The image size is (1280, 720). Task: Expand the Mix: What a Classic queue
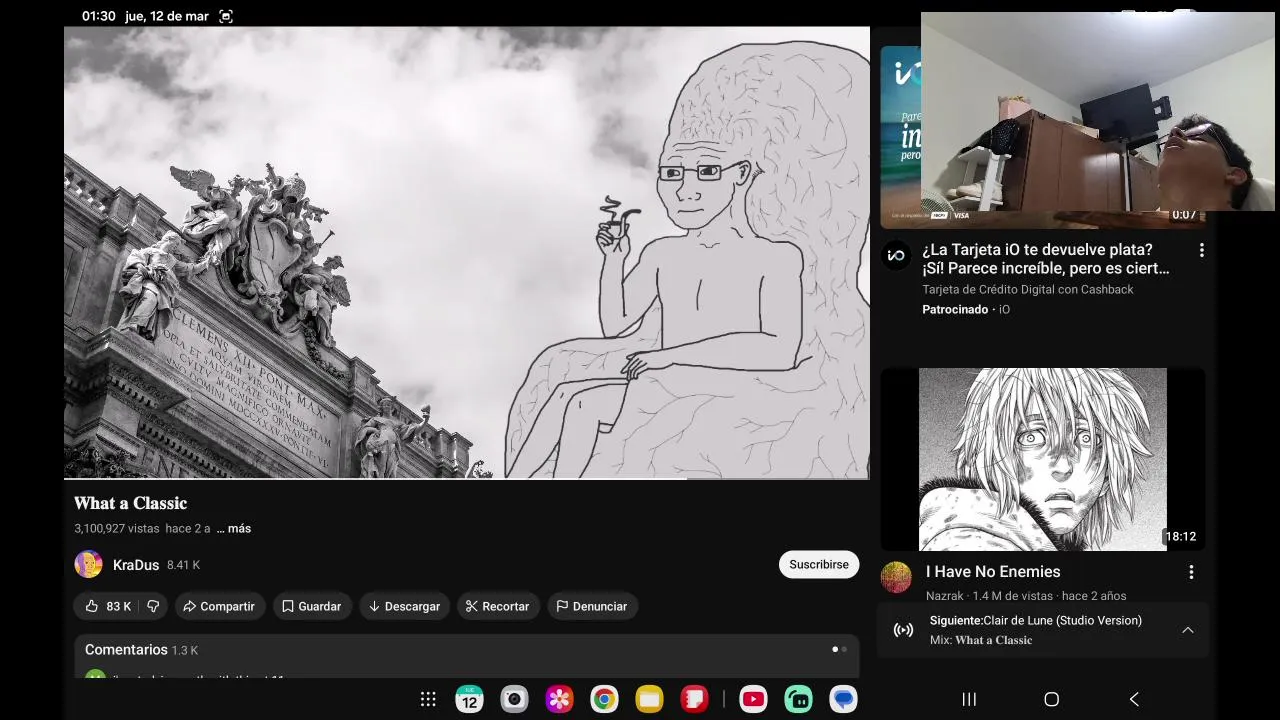tap(1188, 630)
